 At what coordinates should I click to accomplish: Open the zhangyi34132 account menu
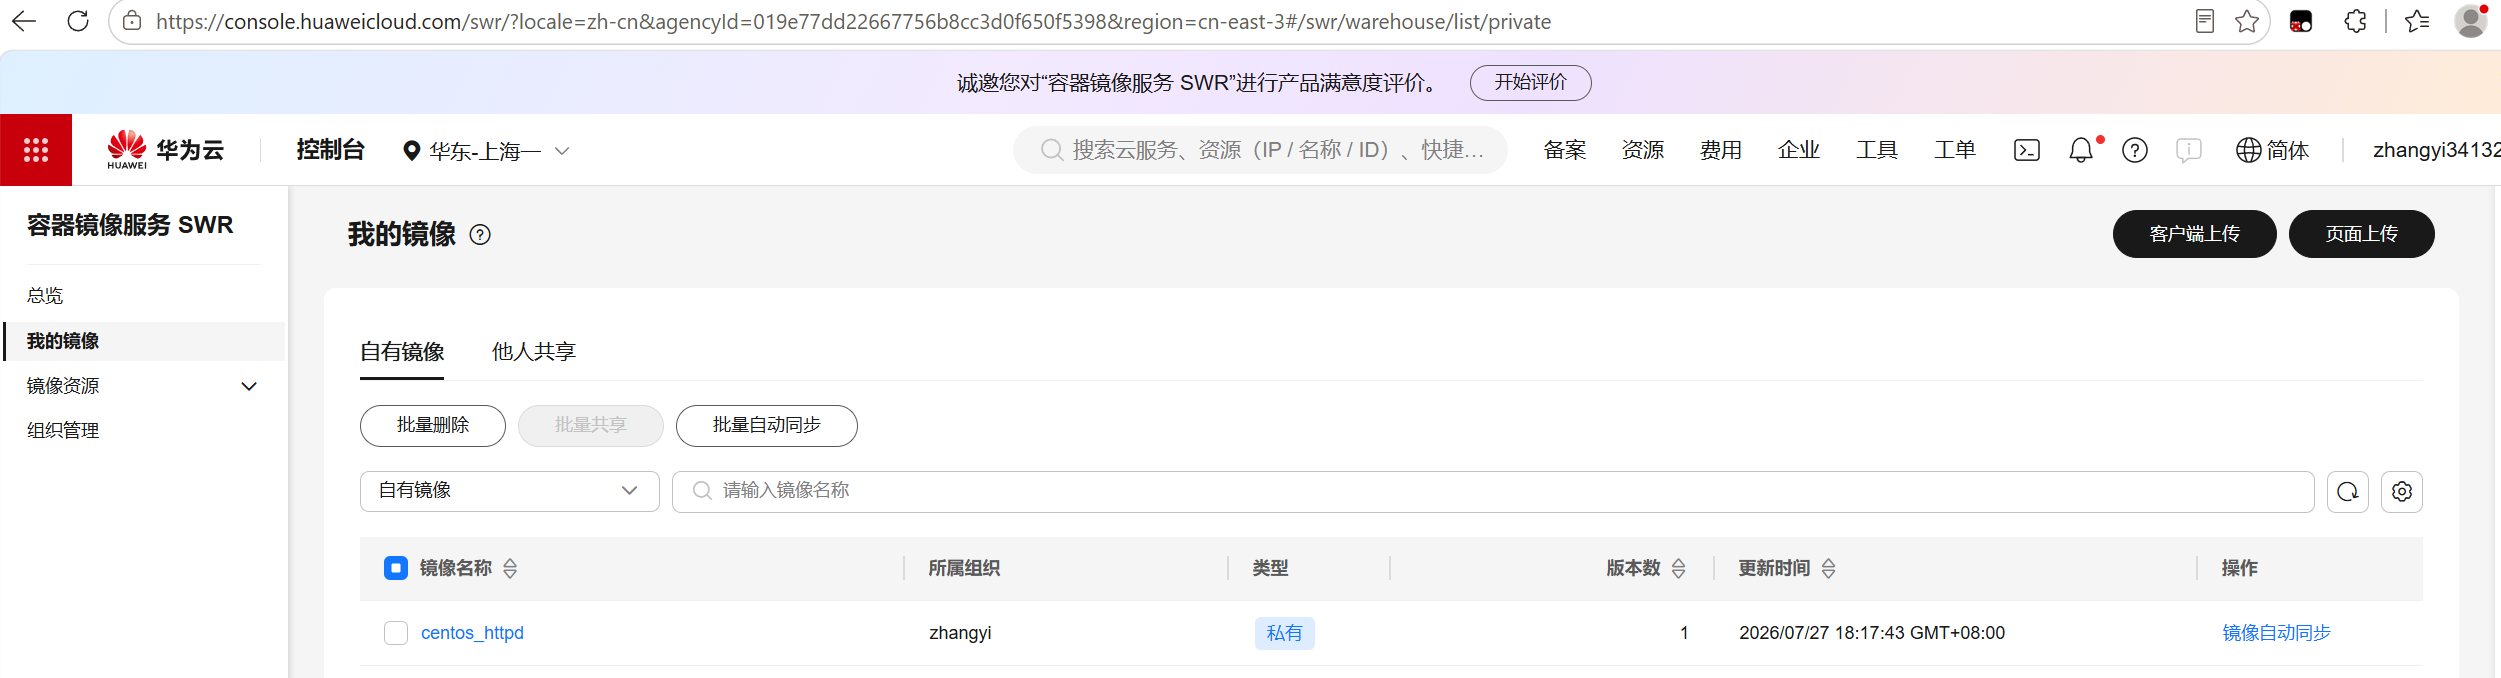[2437, 150]
